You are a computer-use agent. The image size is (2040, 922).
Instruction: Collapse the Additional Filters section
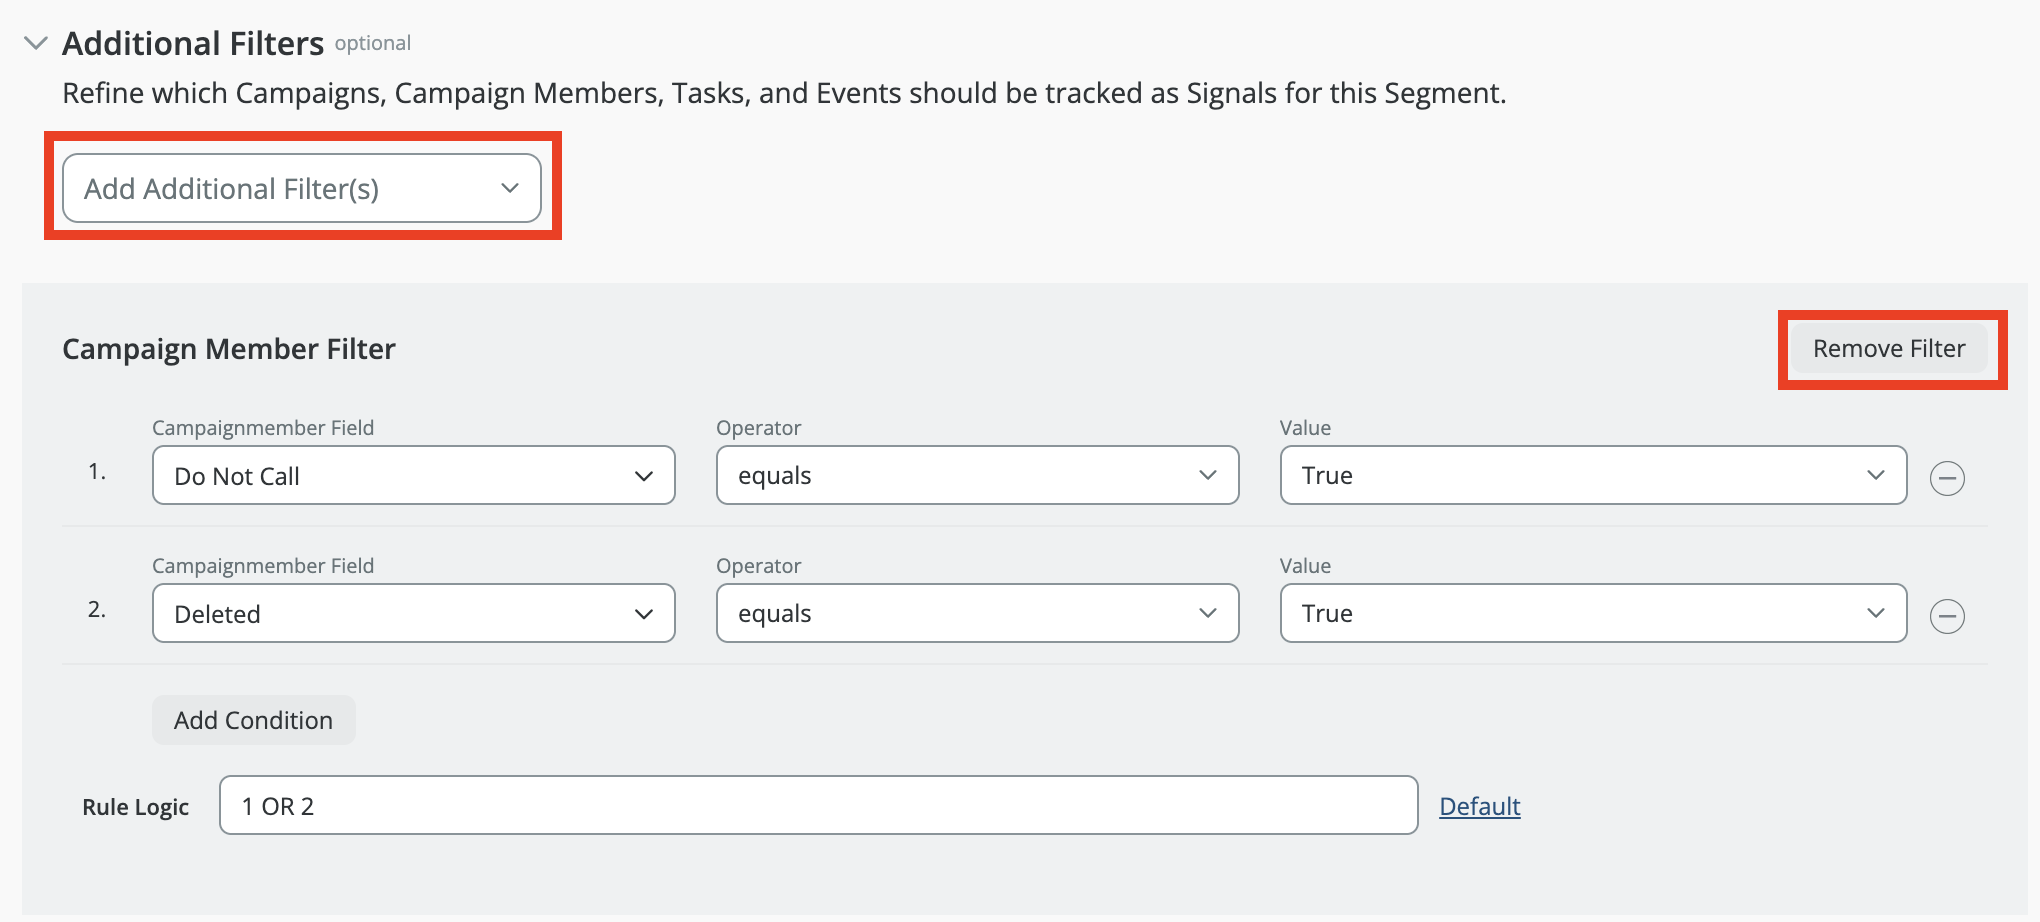[36, 43]
